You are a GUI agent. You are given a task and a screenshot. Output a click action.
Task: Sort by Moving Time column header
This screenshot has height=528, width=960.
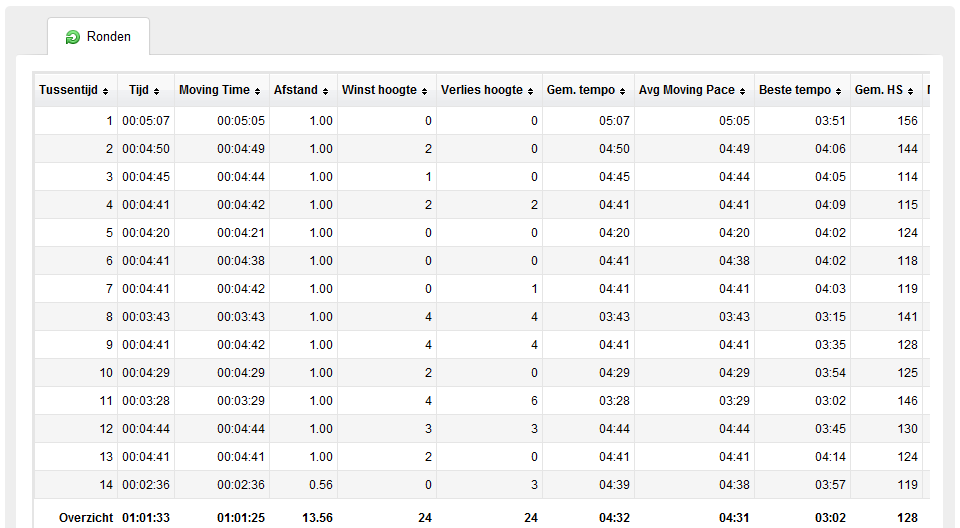pos(221,90)
